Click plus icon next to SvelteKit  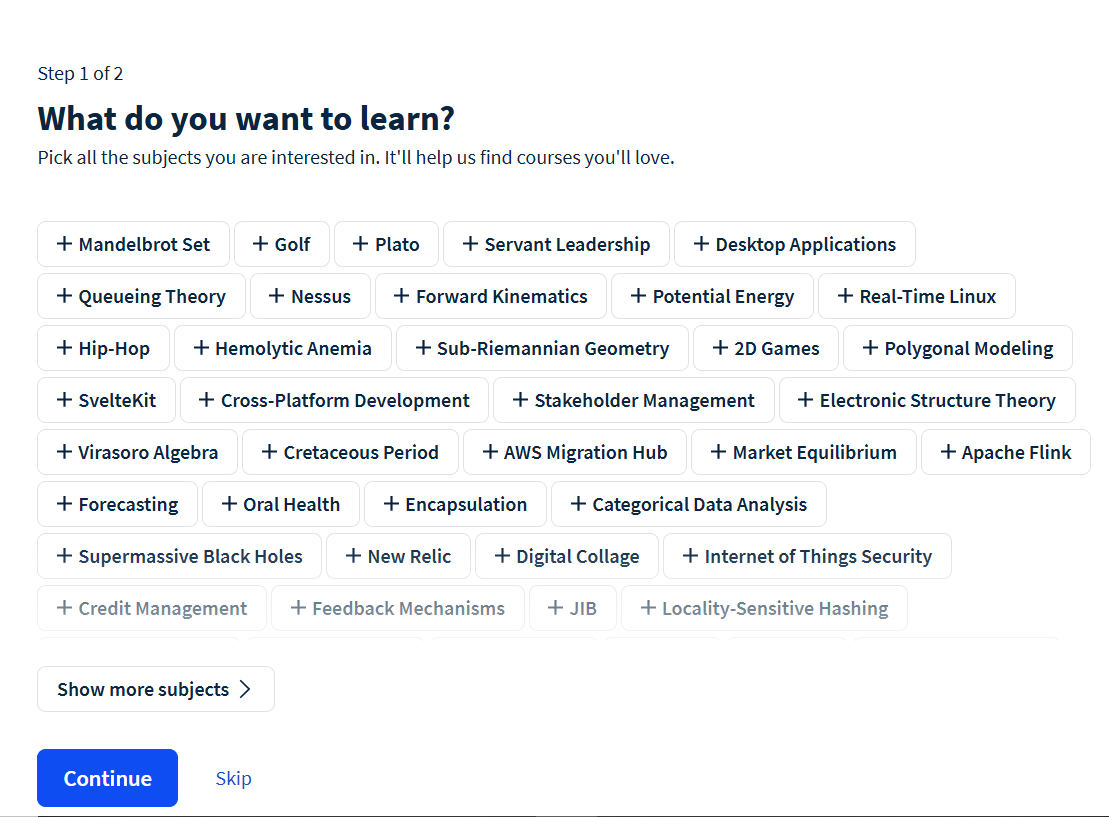tap(64, 400)
